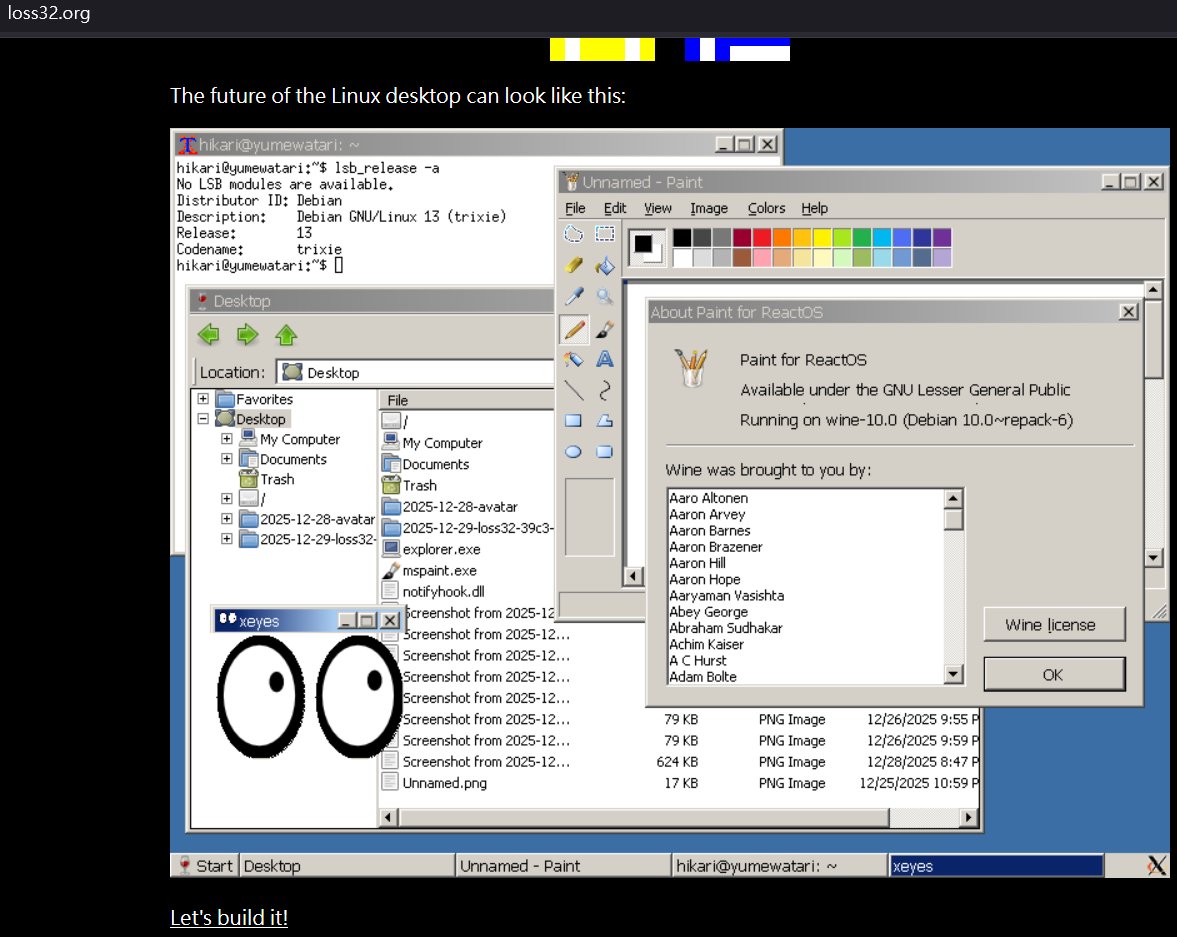The width and height of the screenshot is (1177, 937).
Task: Open the Image menu in Paint
Action: tap(708, 208)
